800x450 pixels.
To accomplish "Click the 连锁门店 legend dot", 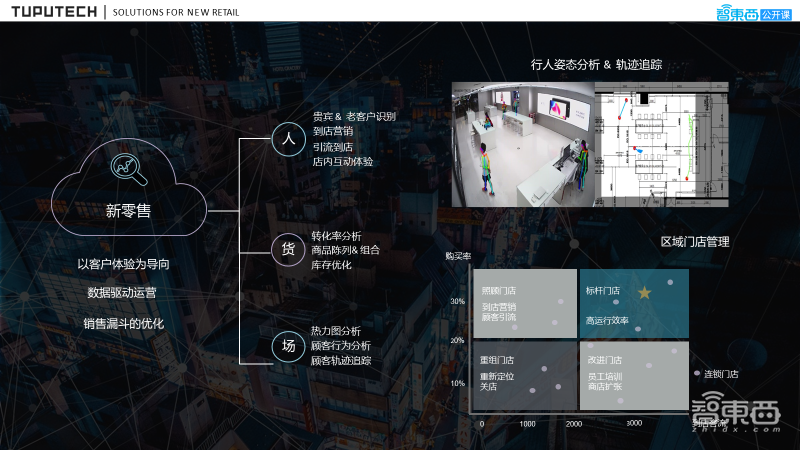I will [x=697, y=374].
